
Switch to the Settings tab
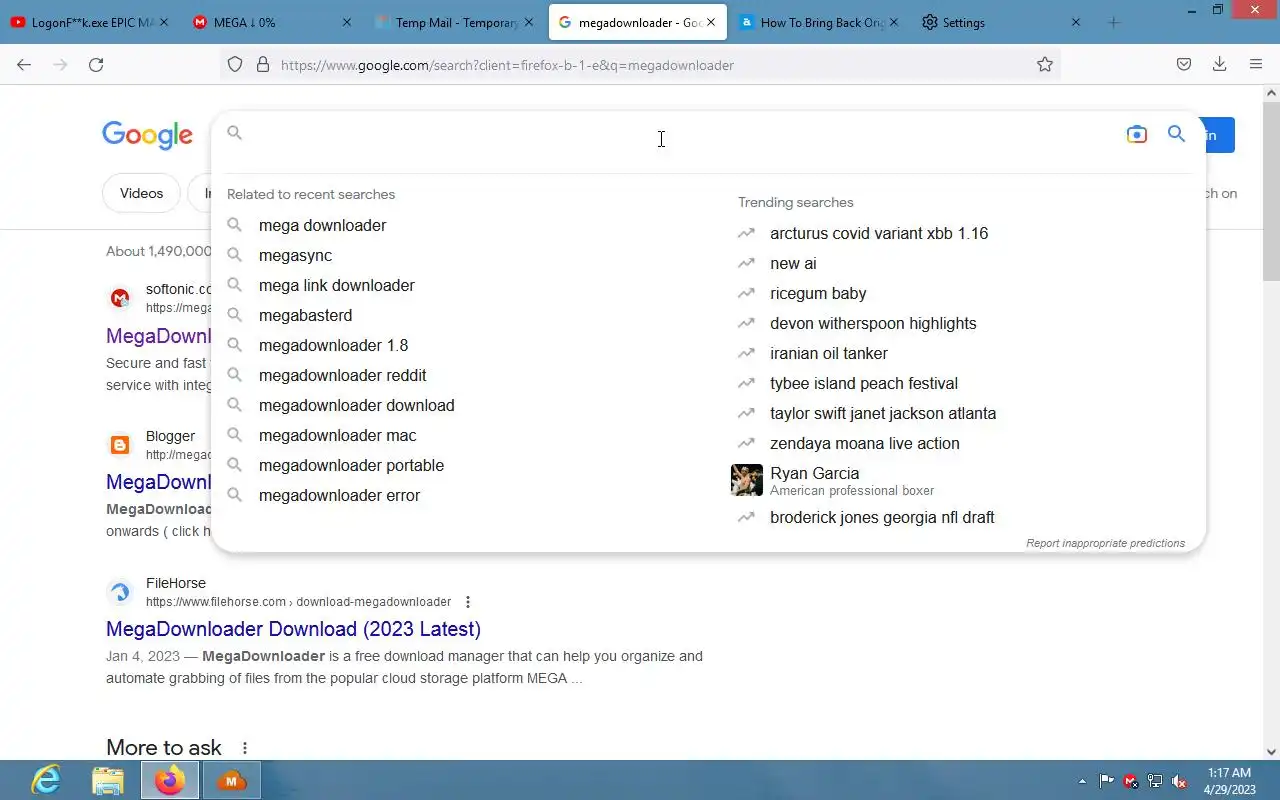click(x=1000, y=22)
